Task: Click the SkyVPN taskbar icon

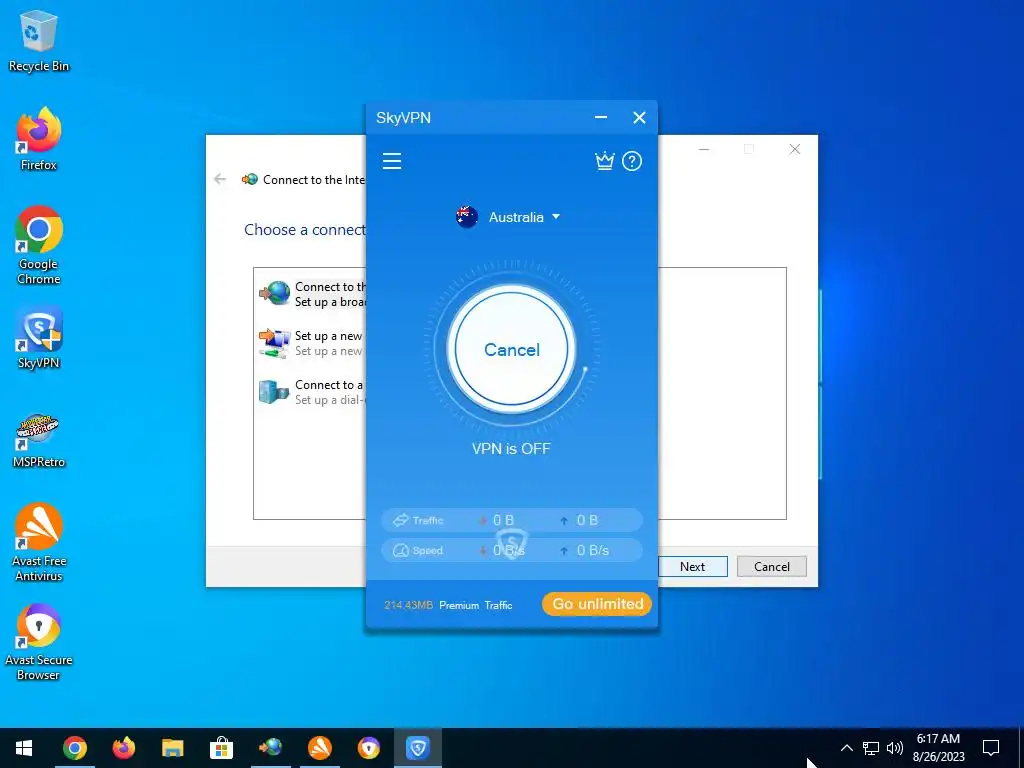Action: tap(417, 748)
